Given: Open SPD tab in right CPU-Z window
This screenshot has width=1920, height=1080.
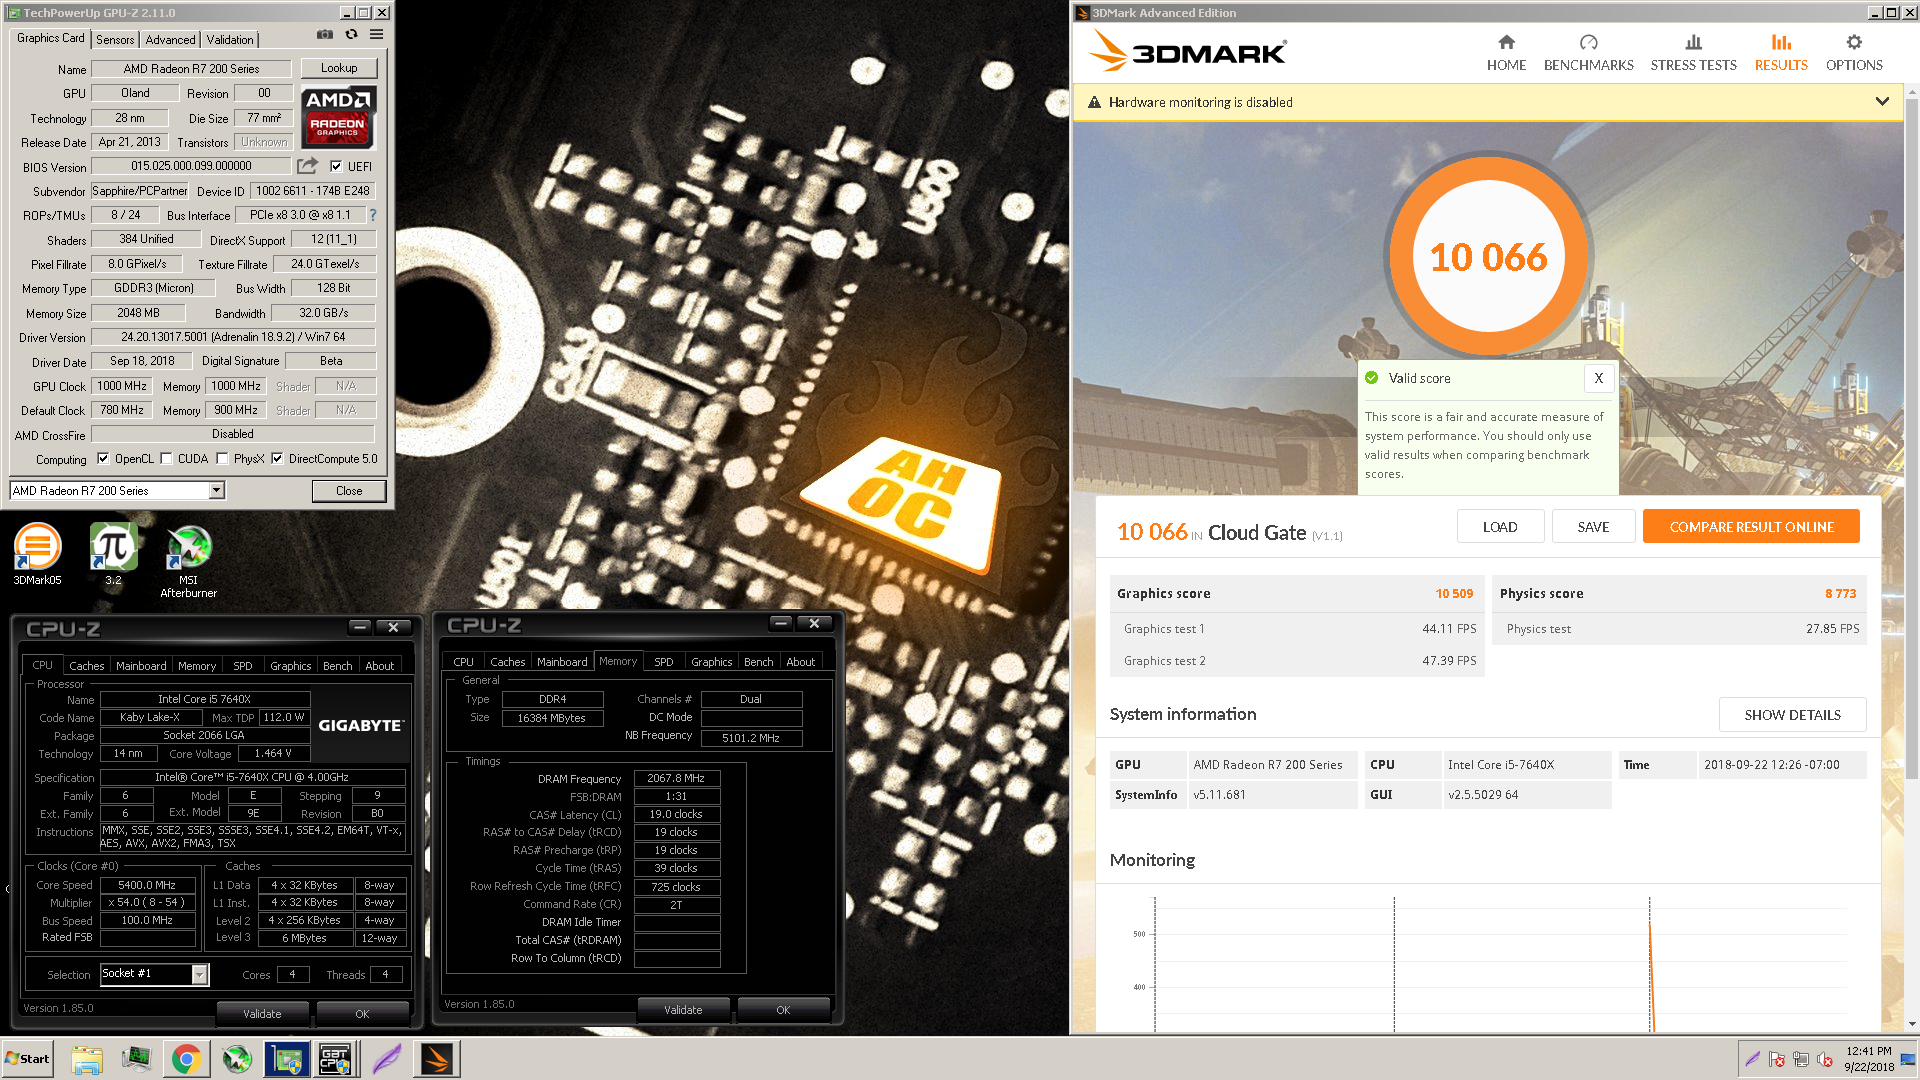Looking at the screenshot, I should (663, 662).
